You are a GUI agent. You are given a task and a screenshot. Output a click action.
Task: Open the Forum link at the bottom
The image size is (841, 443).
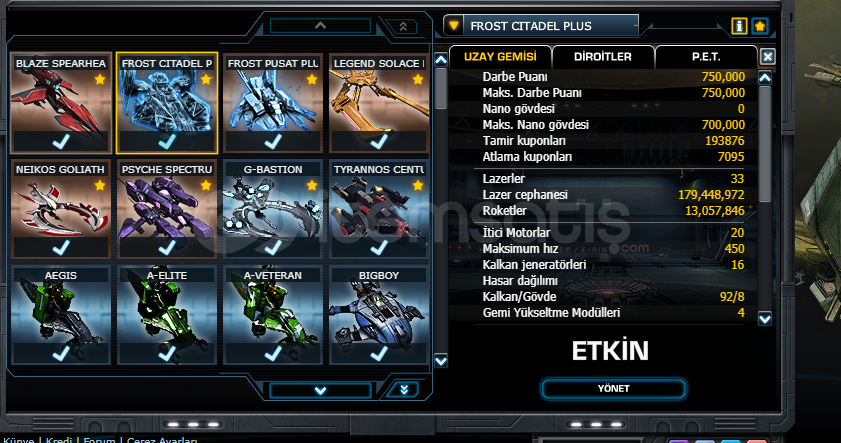[99, 440]
